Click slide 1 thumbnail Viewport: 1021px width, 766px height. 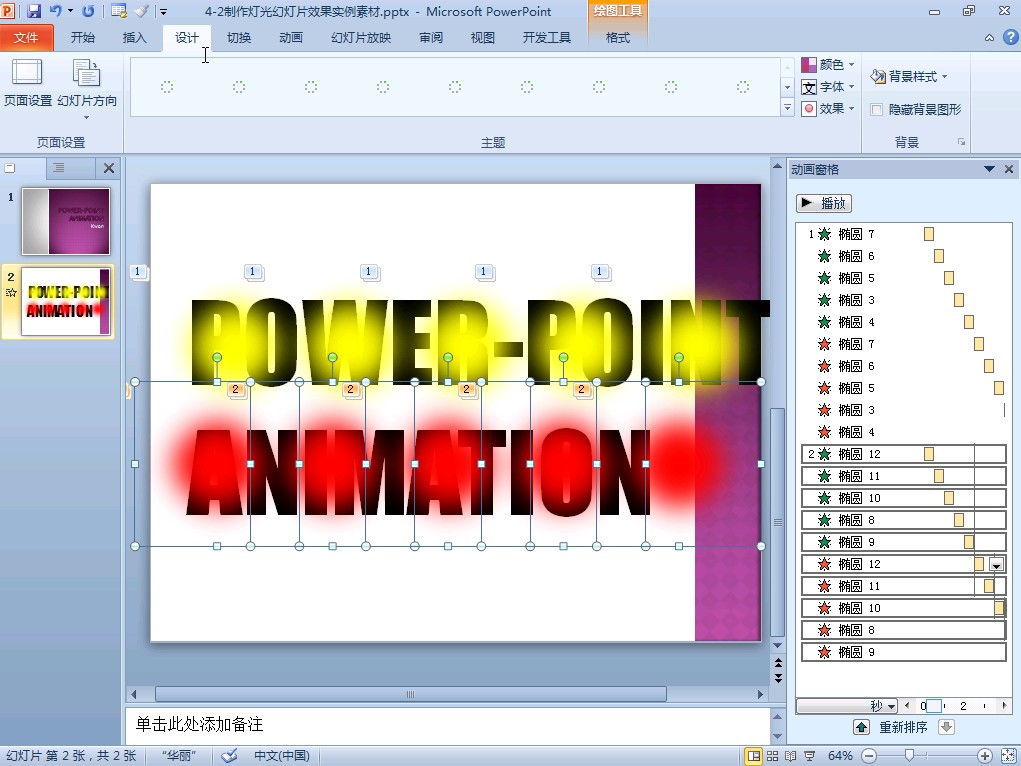tap(66, 221)
